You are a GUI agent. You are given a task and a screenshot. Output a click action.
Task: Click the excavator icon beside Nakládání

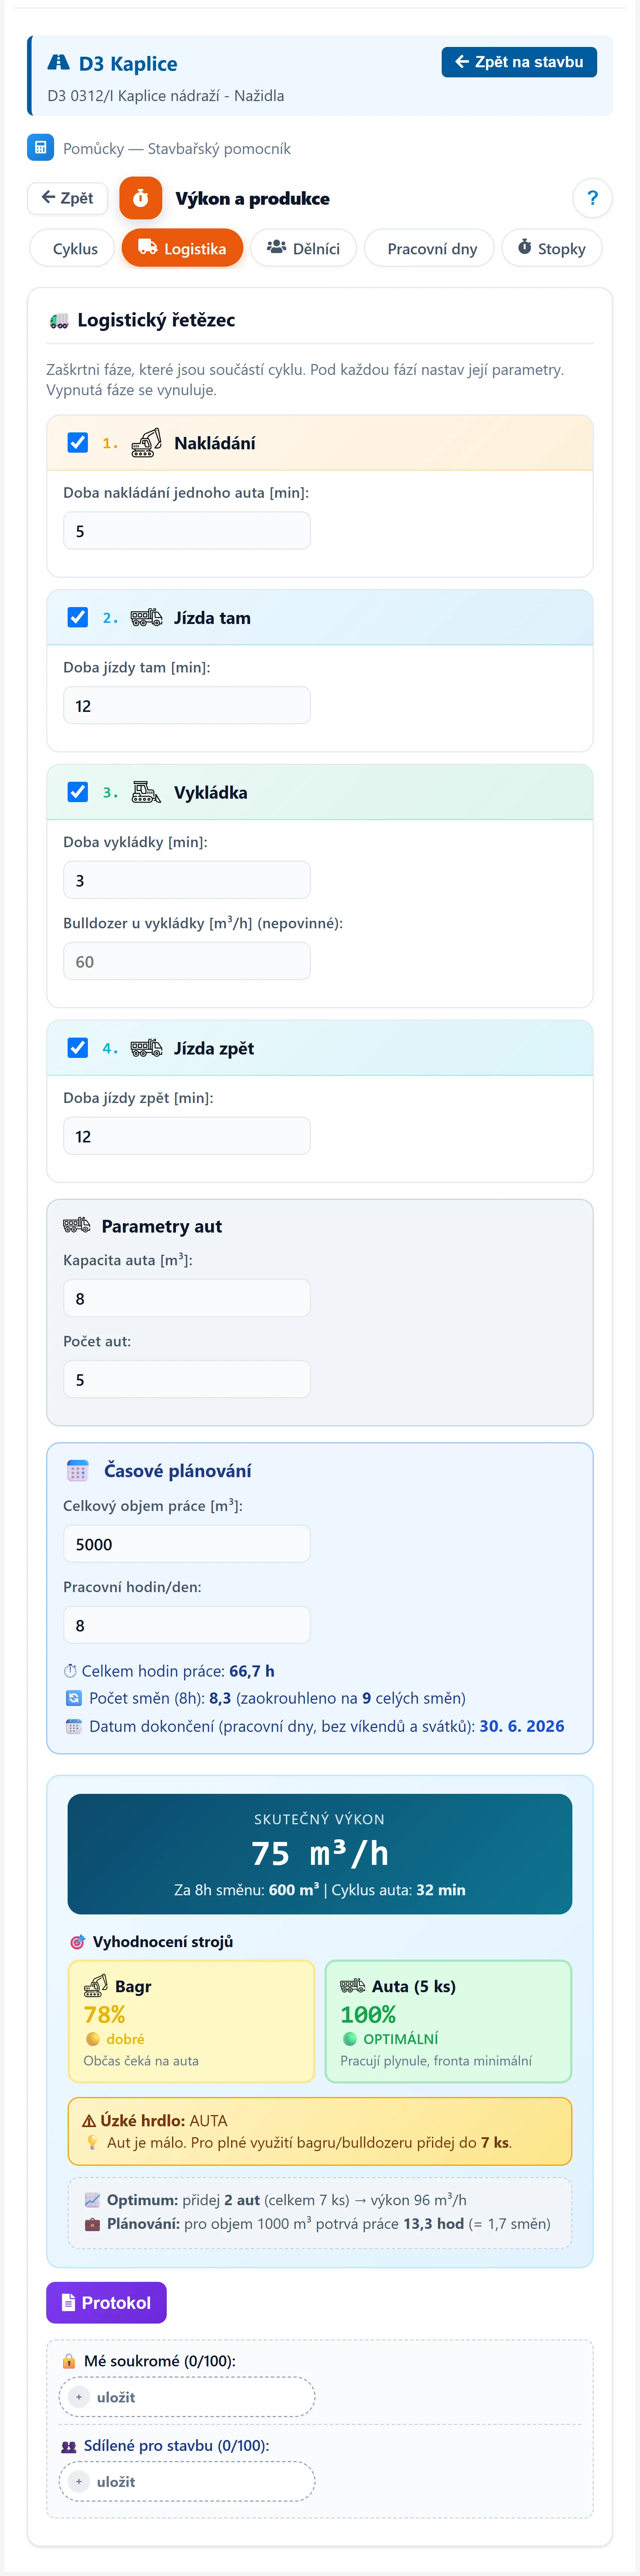click(146, 443)
